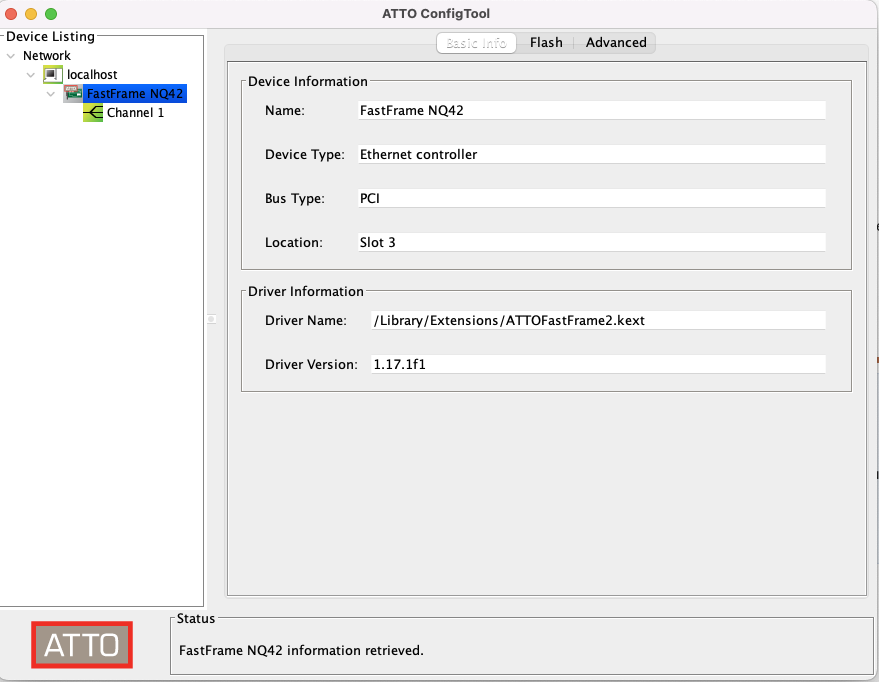Select the localhost tree entry
The image size is (879, 682).
[92, 75]
